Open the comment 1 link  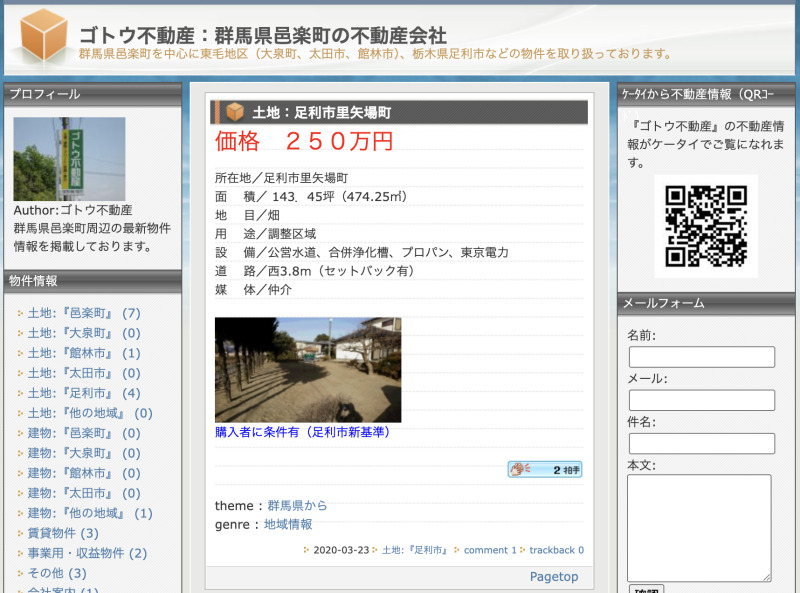point(490,550)
